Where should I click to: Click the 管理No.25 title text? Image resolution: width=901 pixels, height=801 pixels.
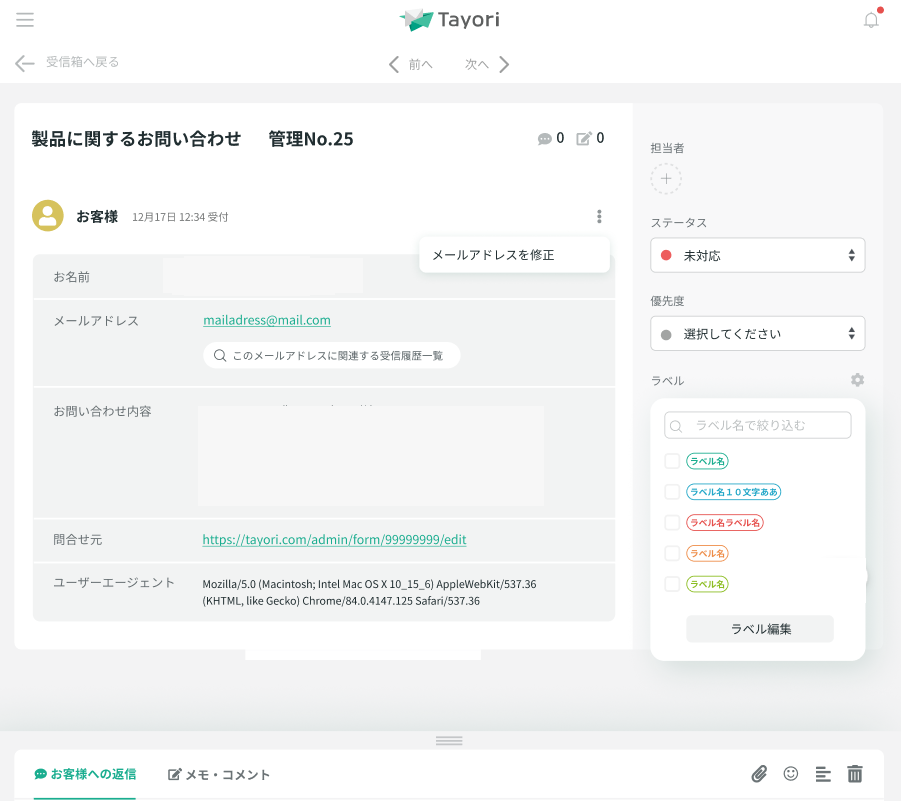[x=311, y=138]
